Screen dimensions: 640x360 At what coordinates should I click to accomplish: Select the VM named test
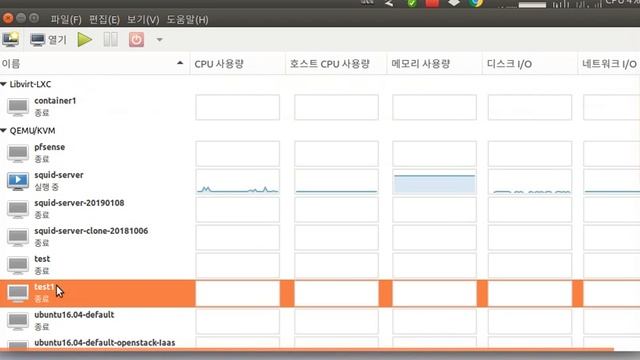[320, 264]
